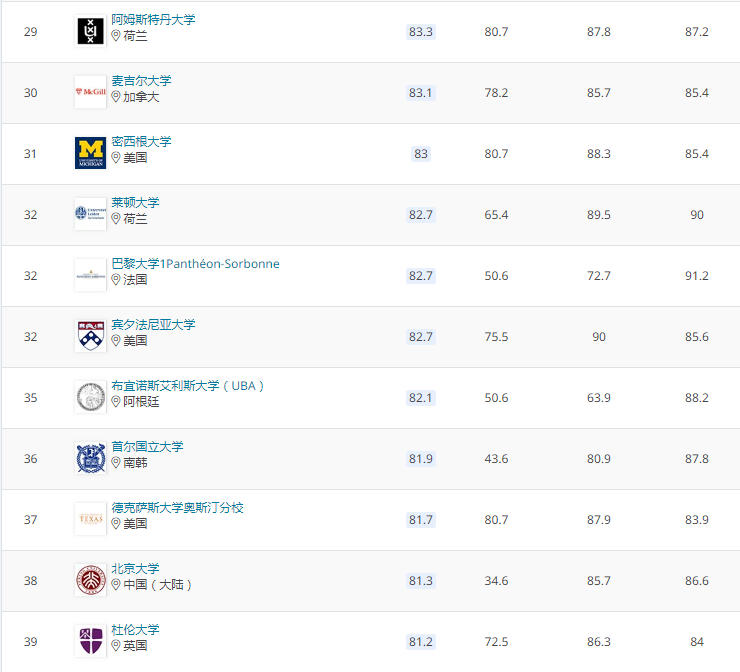The image size is (740, 672).
Task: Click the University of Amsterdam logo
Action: click(90, 32)
